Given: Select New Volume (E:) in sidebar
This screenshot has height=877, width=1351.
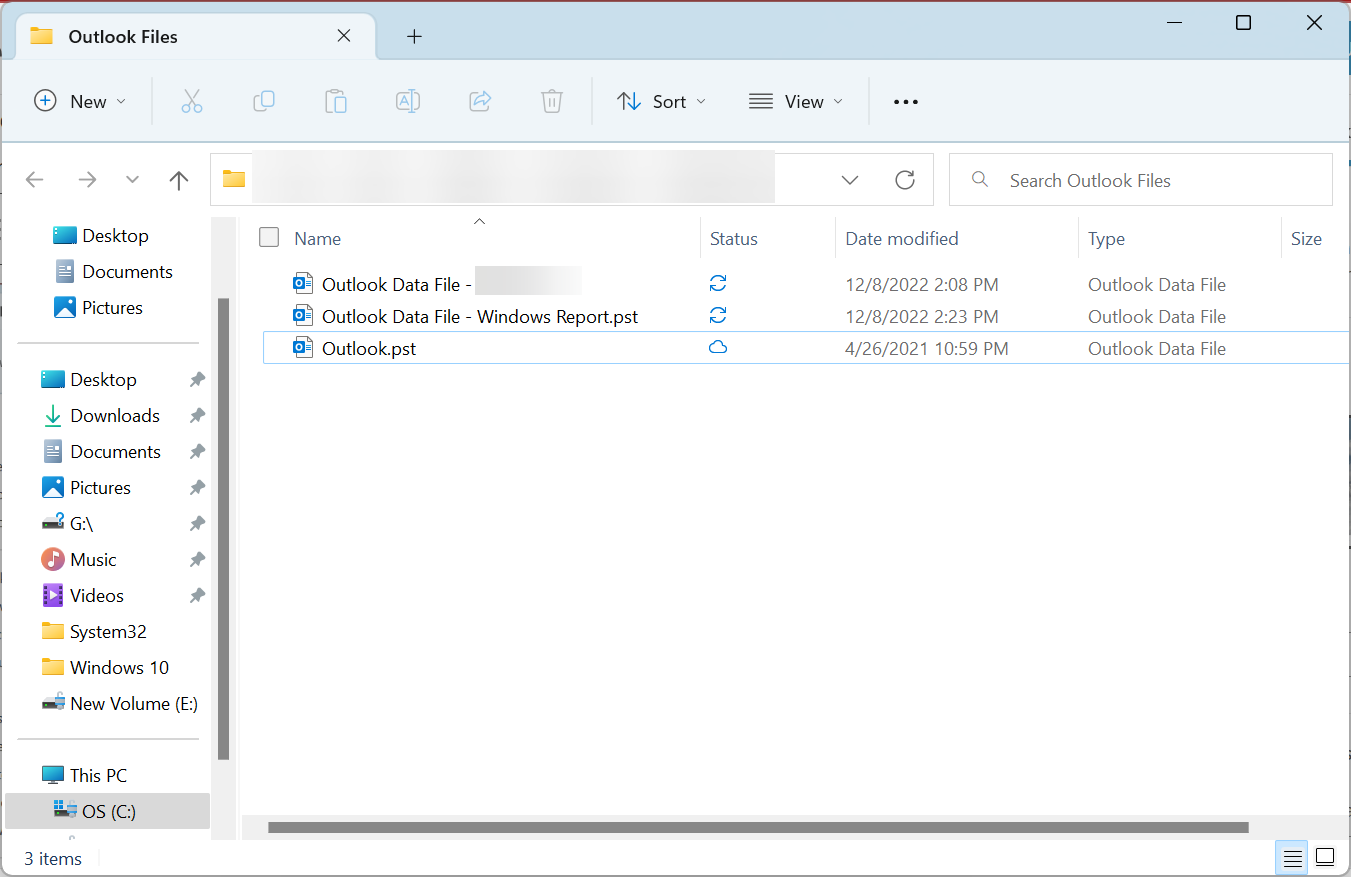Looking at the screenshot, I should tap(134, 704).
